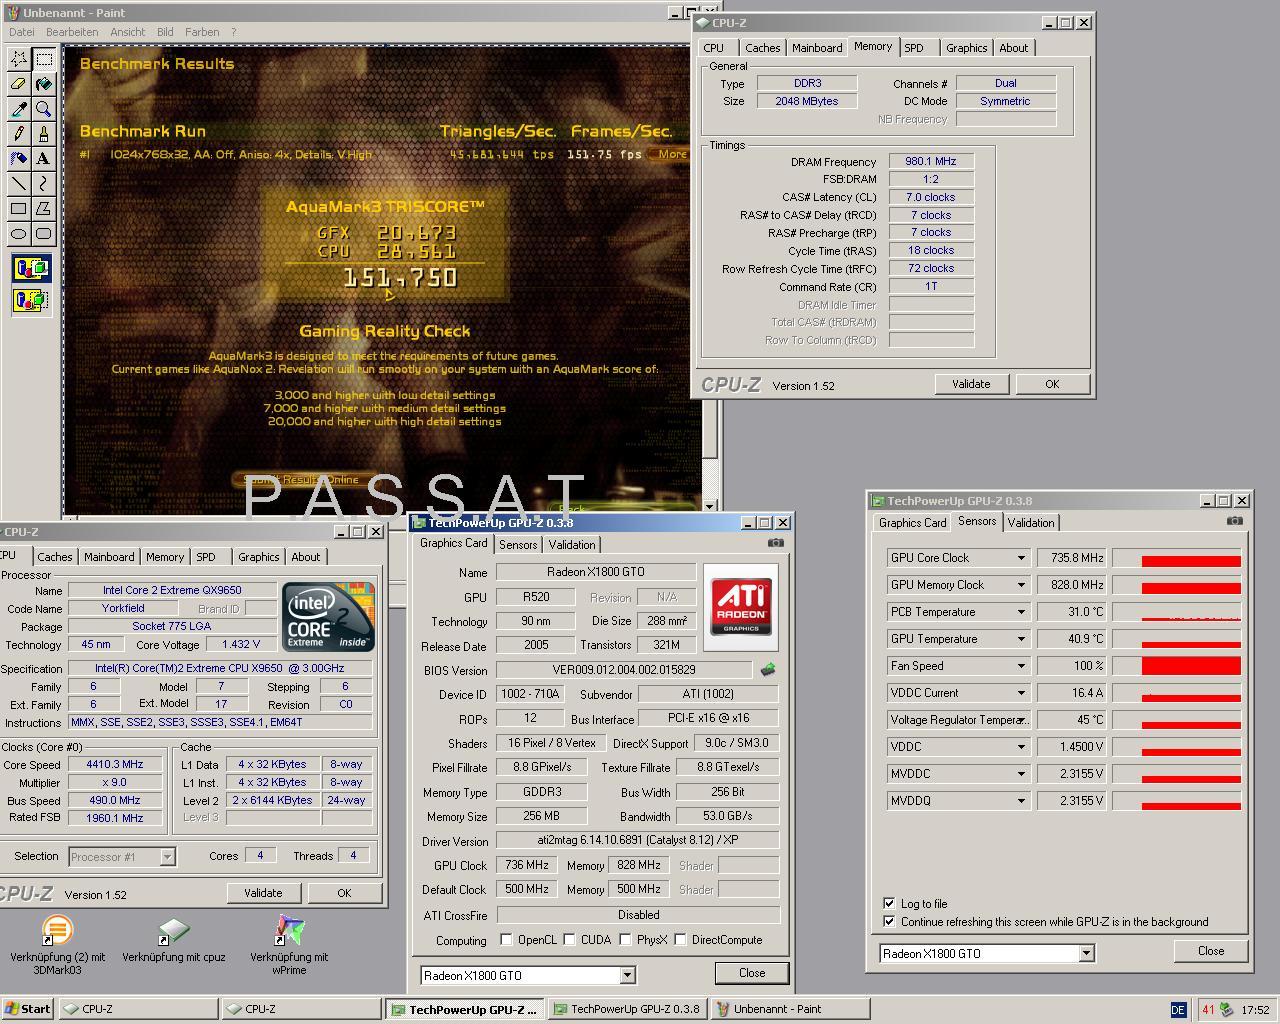The width and height of the screenshot is (1280, 1024).
Task: Click the DE language indicator in system tray
Action: click(1177, 1010)
